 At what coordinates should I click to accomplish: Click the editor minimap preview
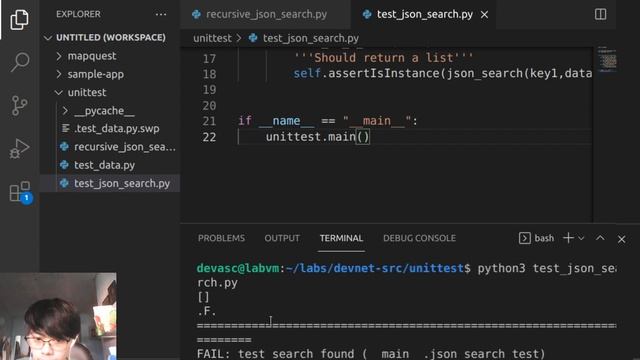[607, 59]
